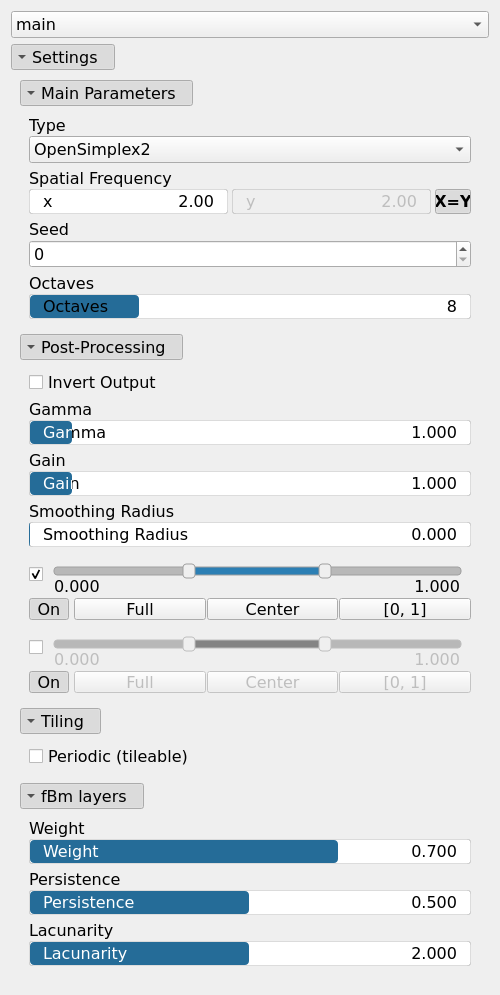Collapse the fBm layers group
Screen dimensions: 500x995
coord(82,796)
